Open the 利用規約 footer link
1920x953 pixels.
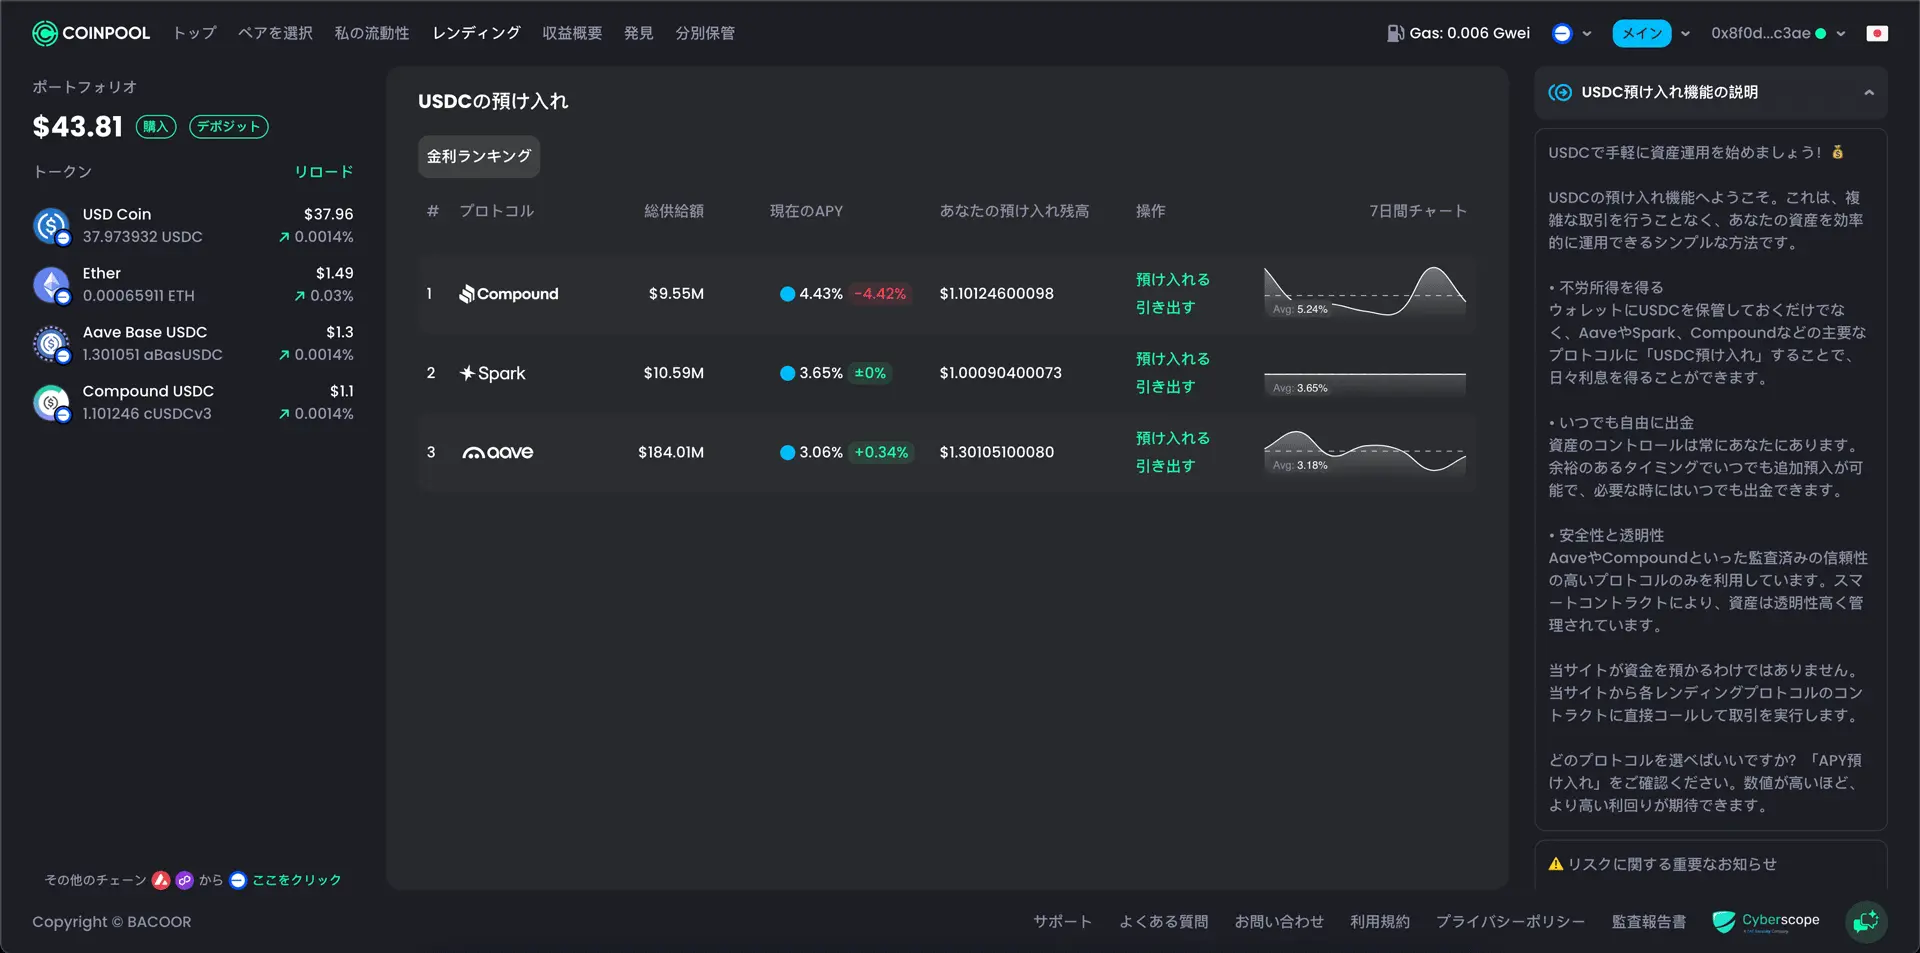click(x=1380, y=922)
